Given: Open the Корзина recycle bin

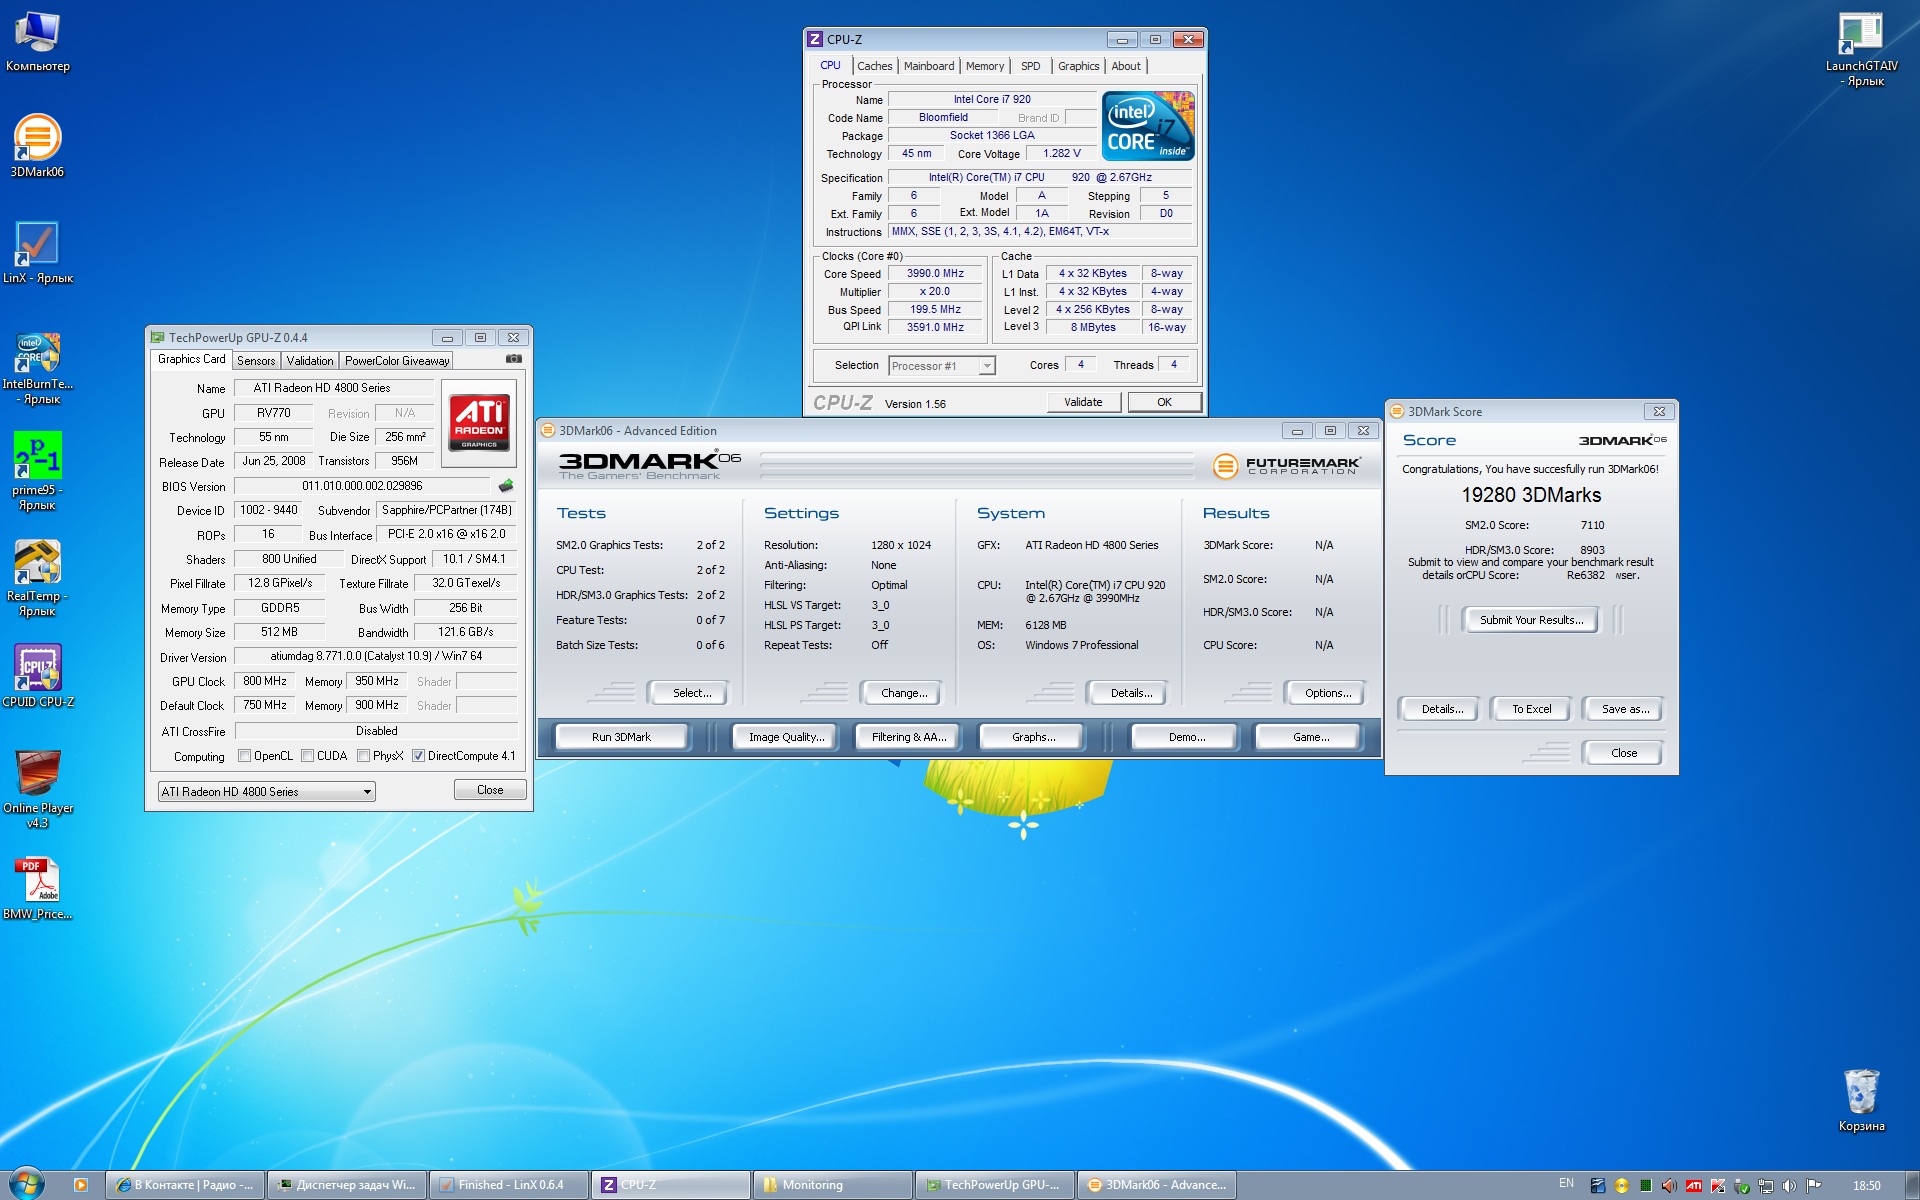Looking at the screenshot, I should point(1861,1100).
